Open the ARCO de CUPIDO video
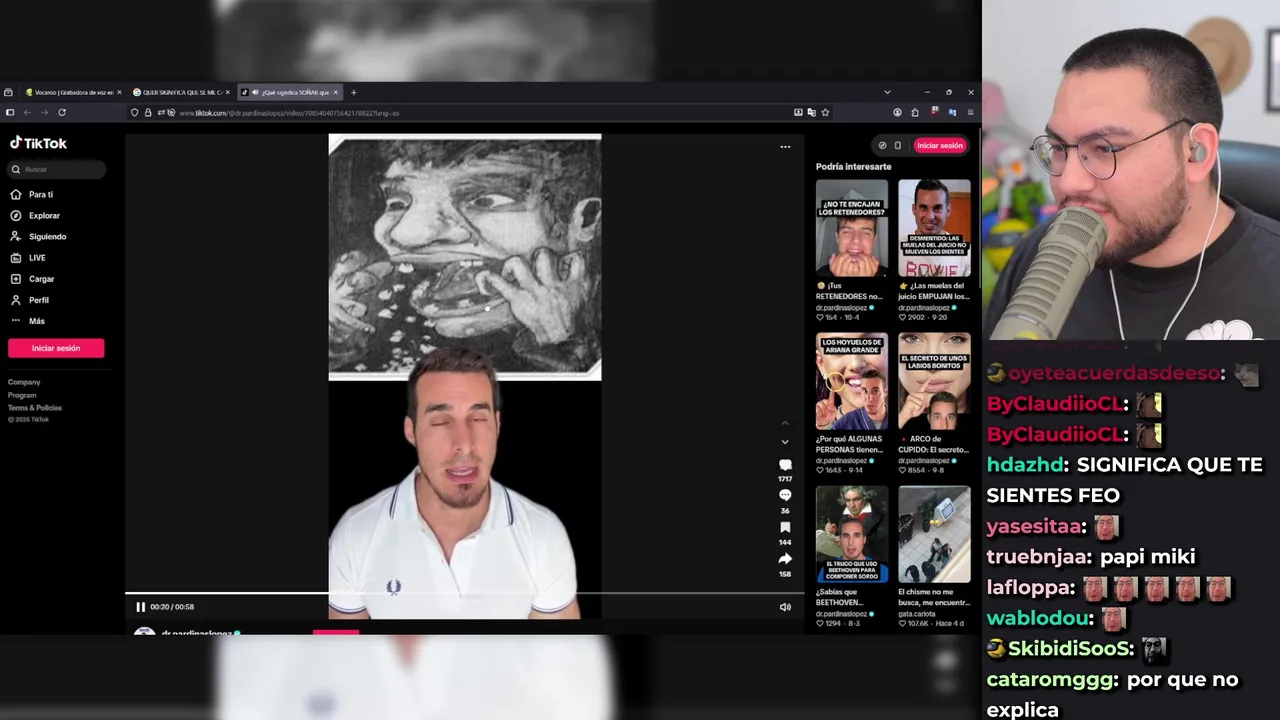This screenshot has width=1280, height=720. (934, 381)
